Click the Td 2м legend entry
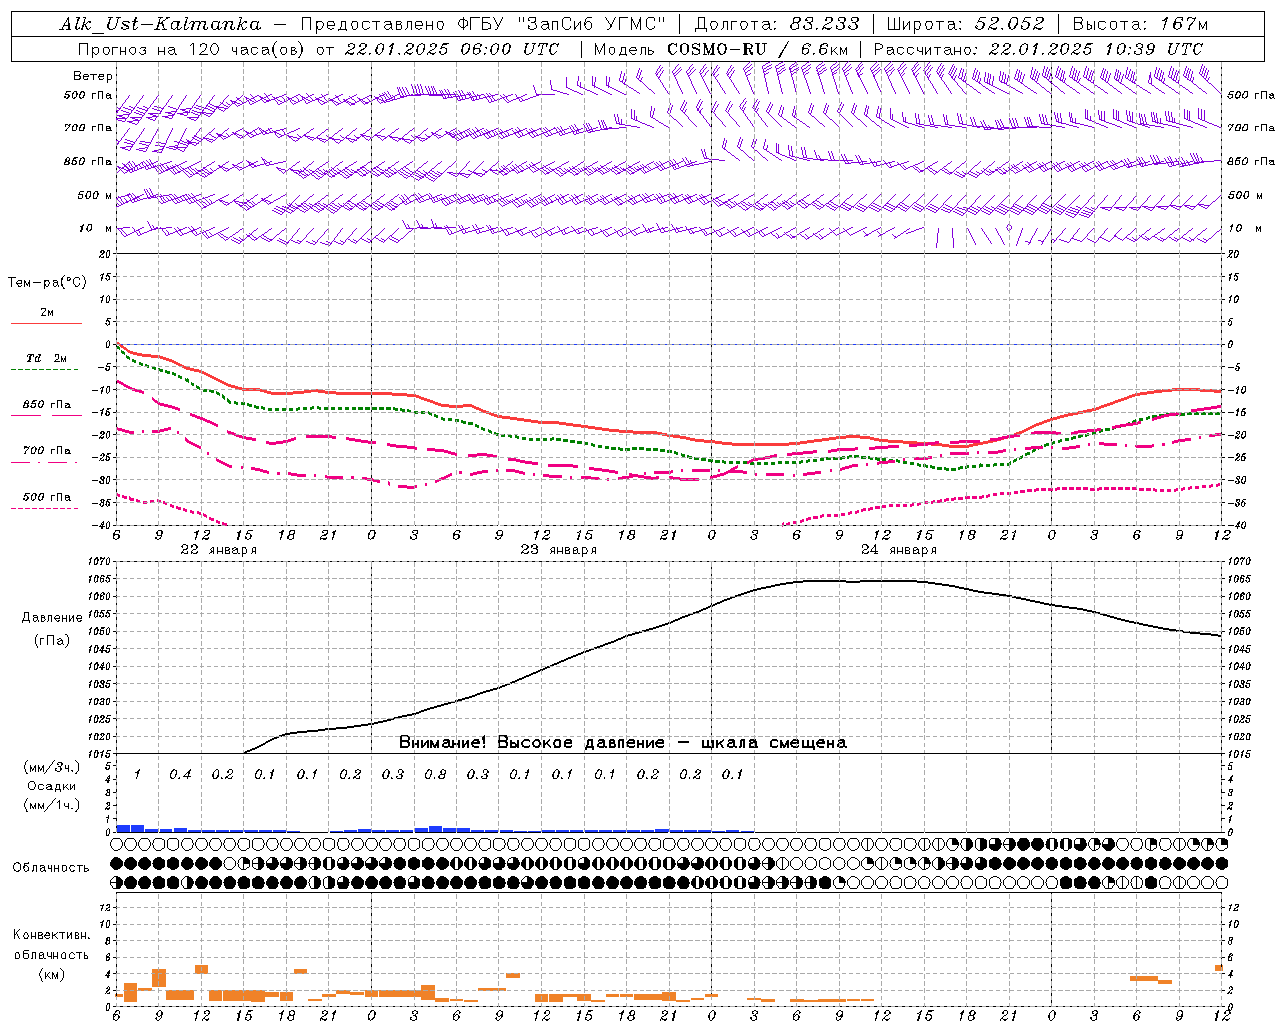This screenshot has height=1024, width=1280. coord(46,358)
